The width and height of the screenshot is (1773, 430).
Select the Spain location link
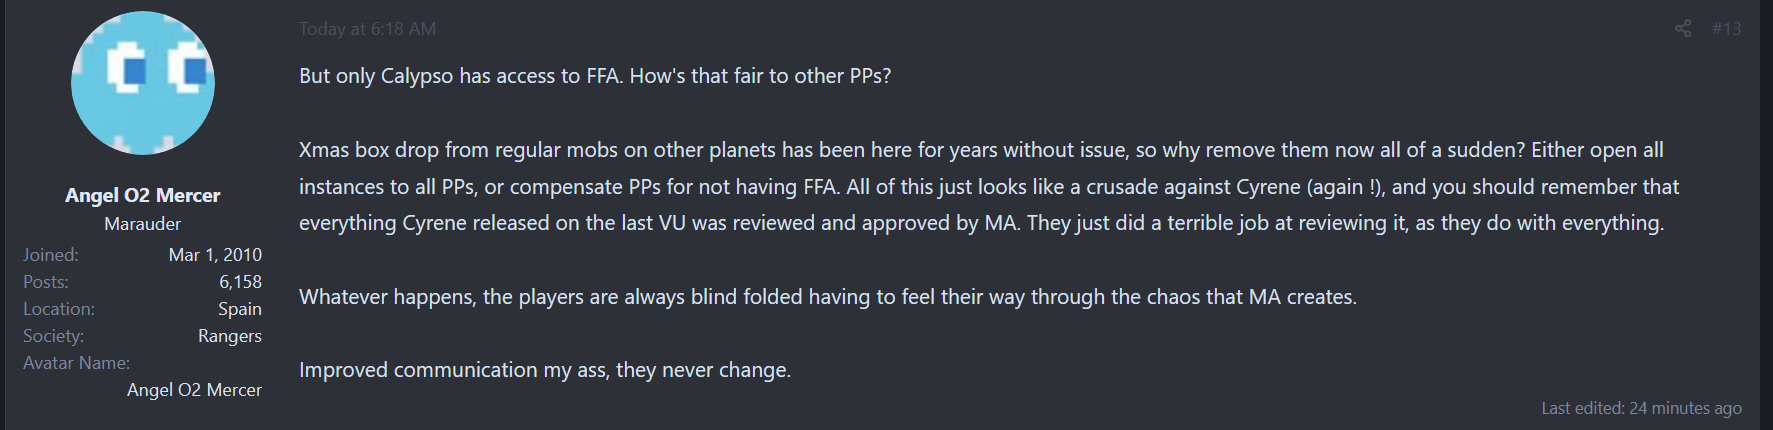(x=240, y=309)
